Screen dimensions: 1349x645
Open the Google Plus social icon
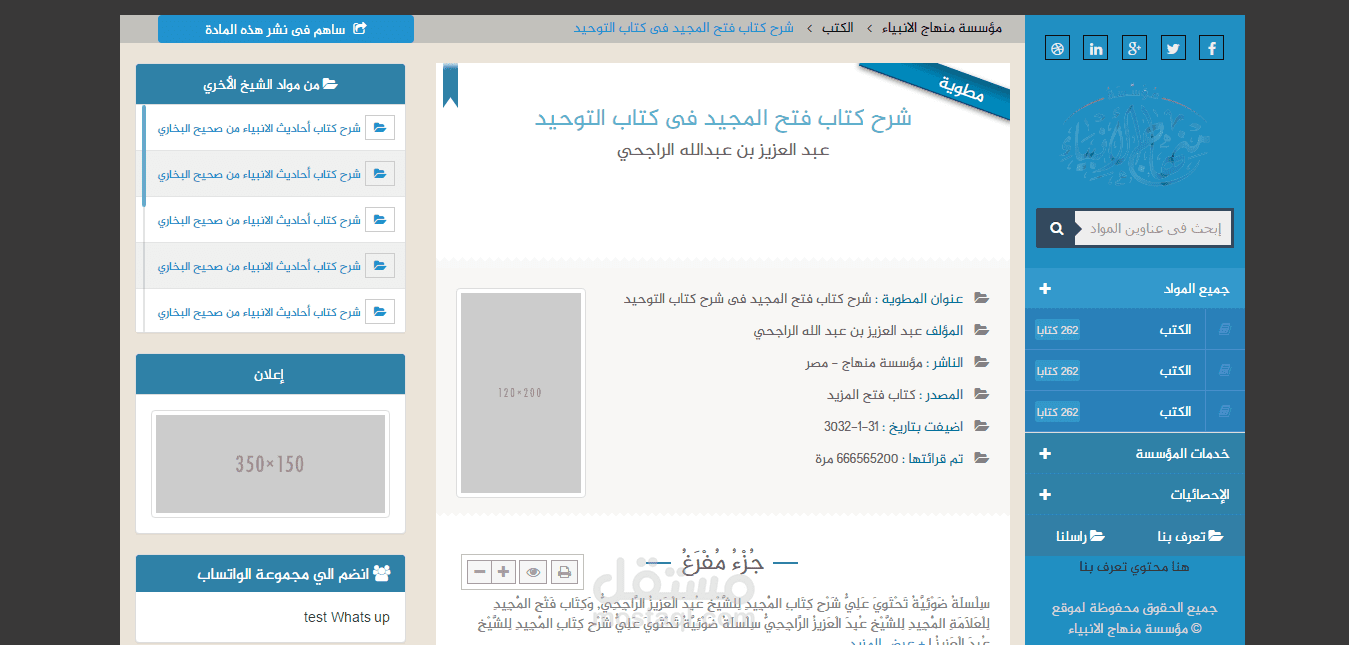1134,48
